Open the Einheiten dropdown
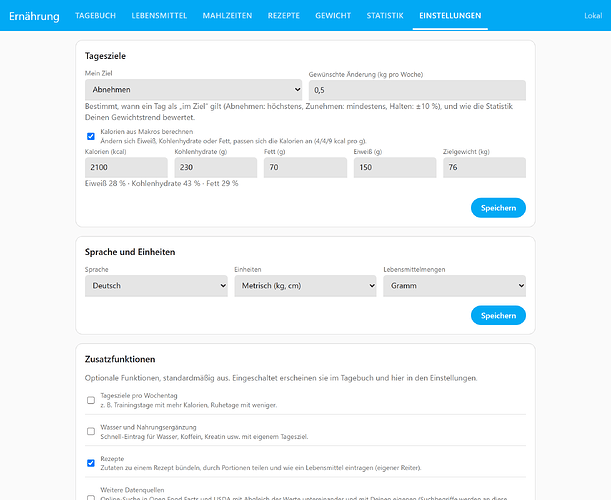This screenshot has height=500, width=611. [x=305, y=286]
